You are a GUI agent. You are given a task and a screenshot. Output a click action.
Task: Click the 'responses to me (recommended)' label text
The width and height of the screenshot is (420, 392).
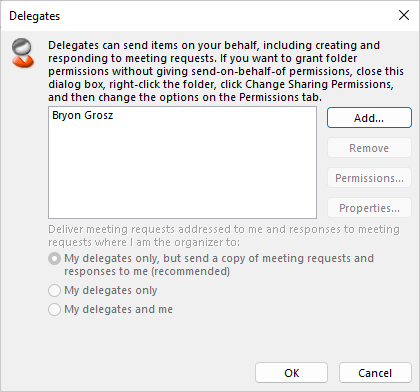[147, 271]
